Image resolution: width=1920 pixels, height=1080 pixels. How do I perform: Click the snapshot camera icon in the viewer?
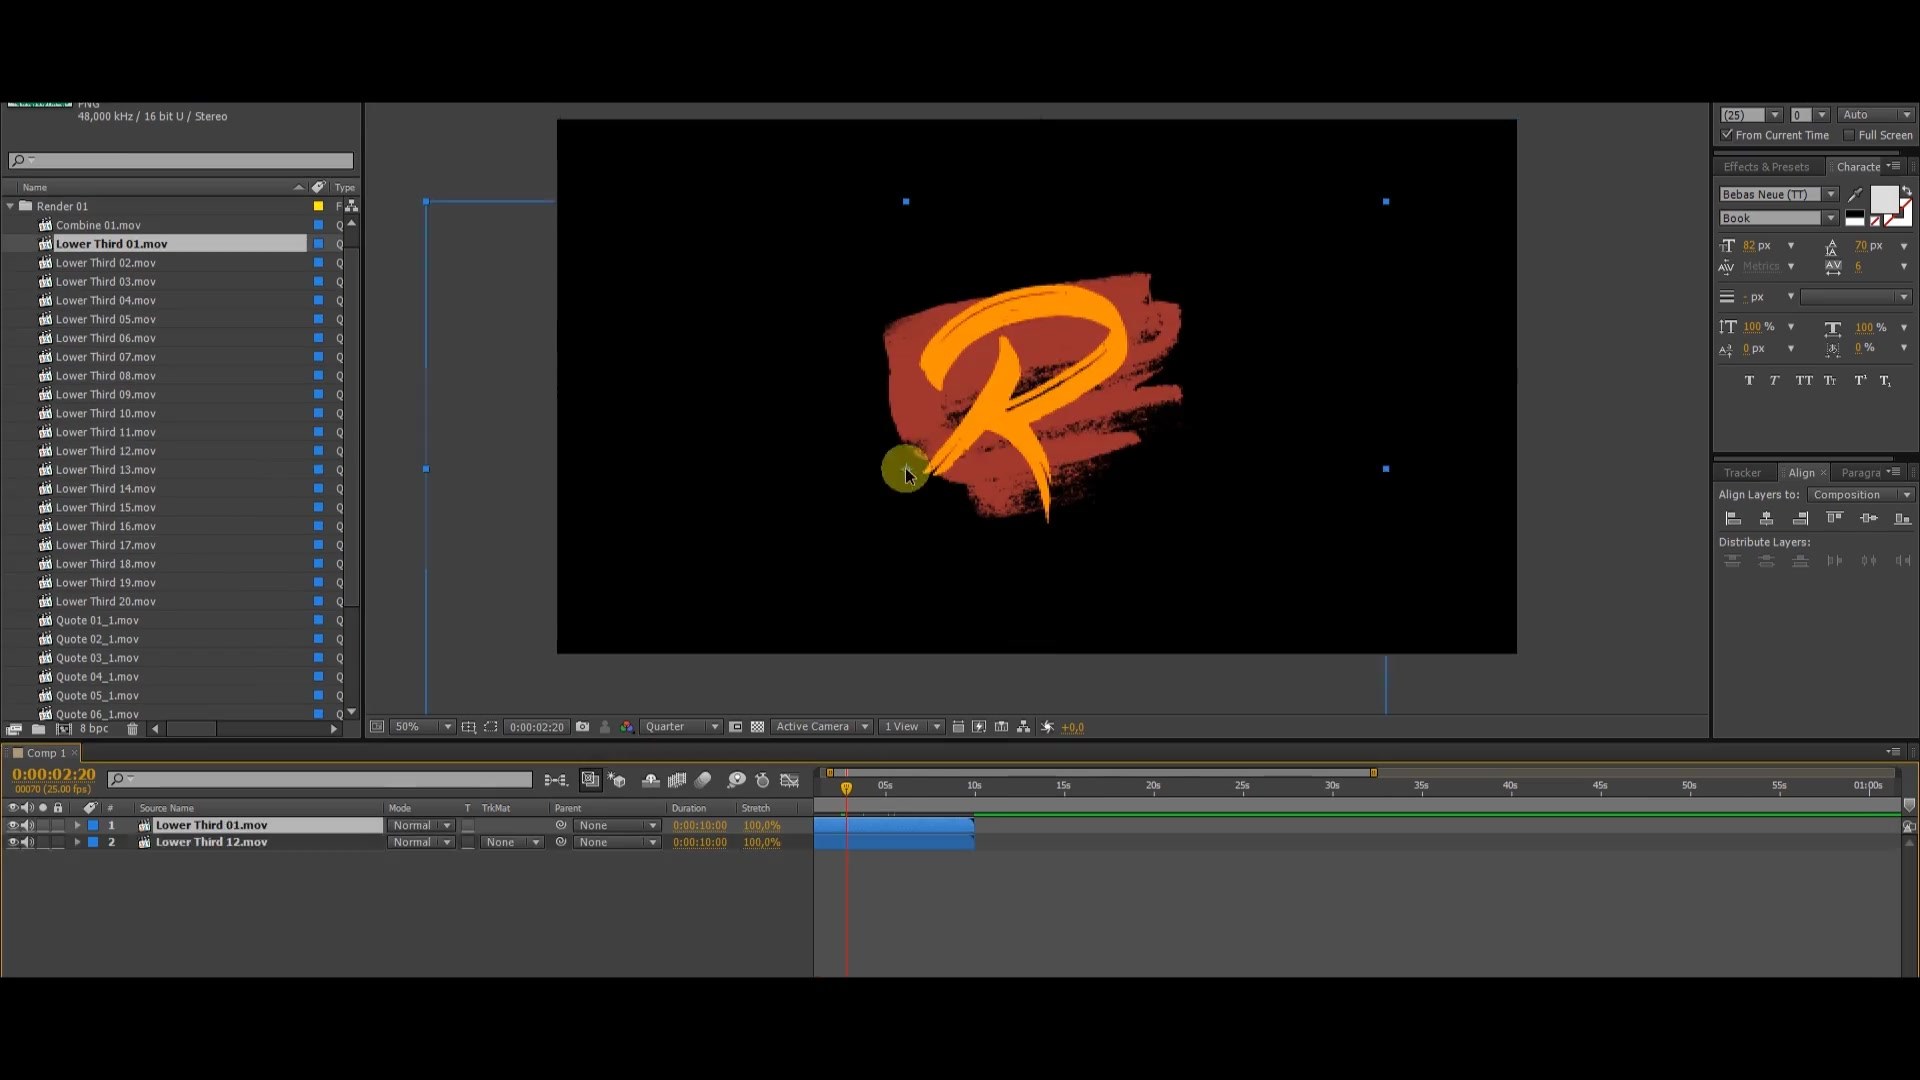[582, 727]
